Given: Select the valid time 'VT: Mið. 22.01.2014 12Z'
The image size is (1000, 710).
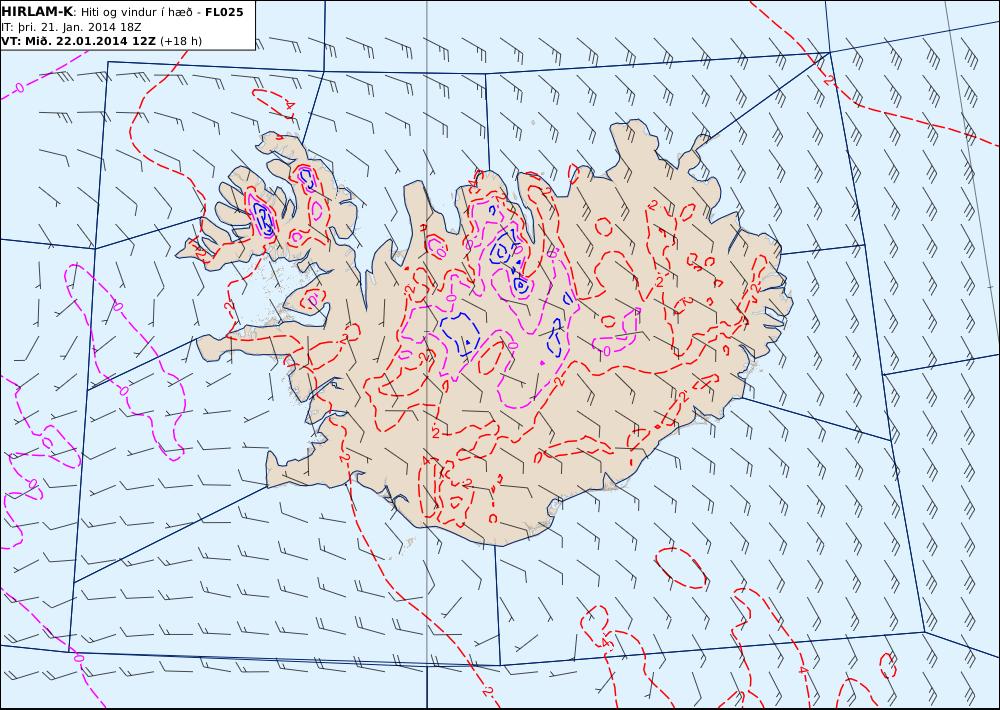Looking at the screenshot, I should (x=78, y=41).
